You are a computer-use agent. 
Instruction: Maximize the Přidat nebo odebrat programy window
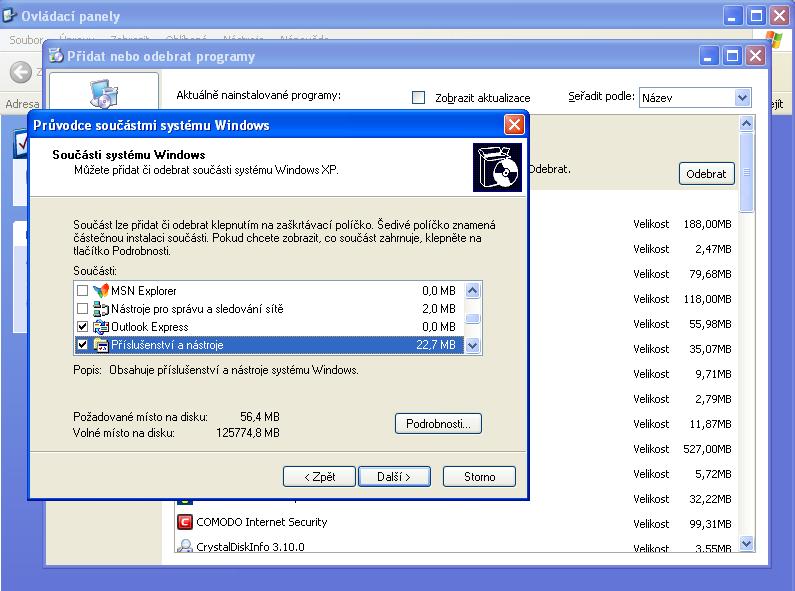point(732,55)
